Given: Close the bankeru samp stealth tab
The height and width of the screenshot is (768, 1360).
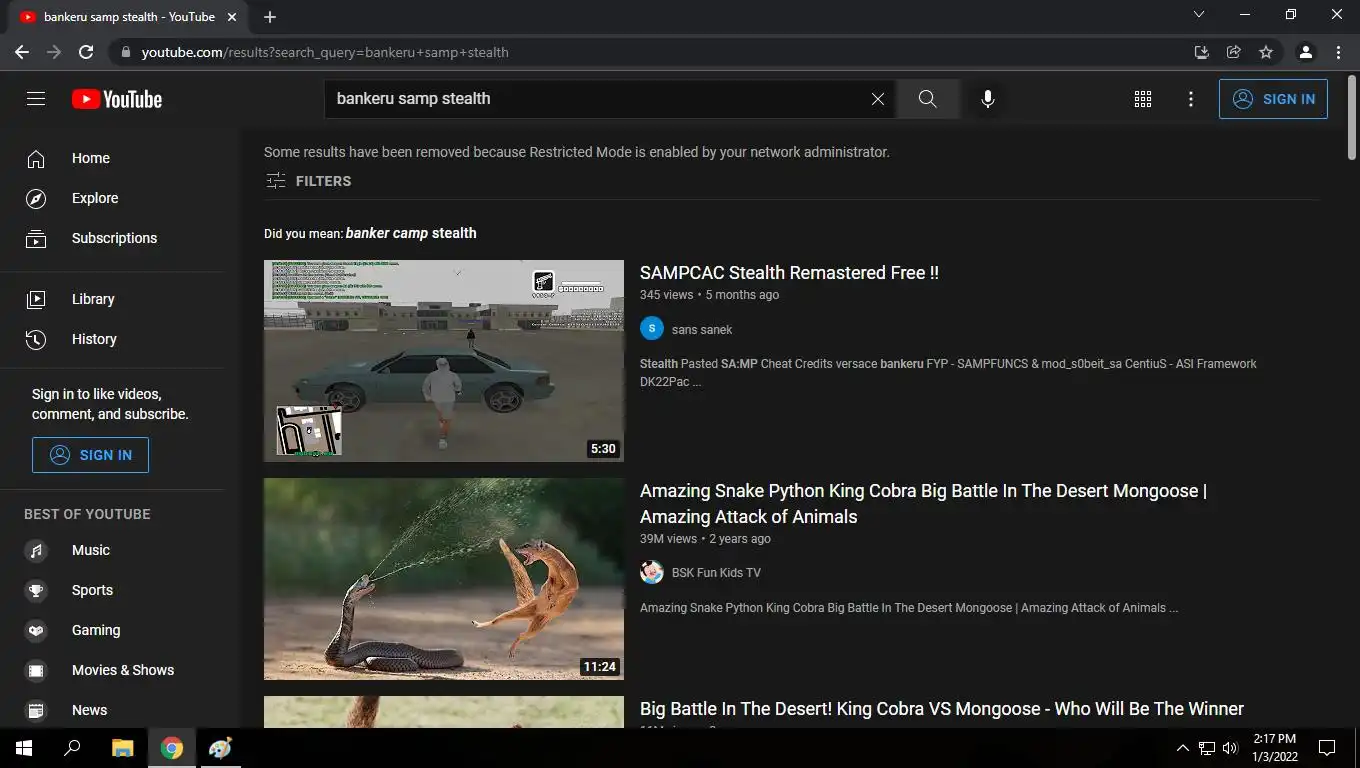Looking at the screenshot, I should tap(233, 17).
